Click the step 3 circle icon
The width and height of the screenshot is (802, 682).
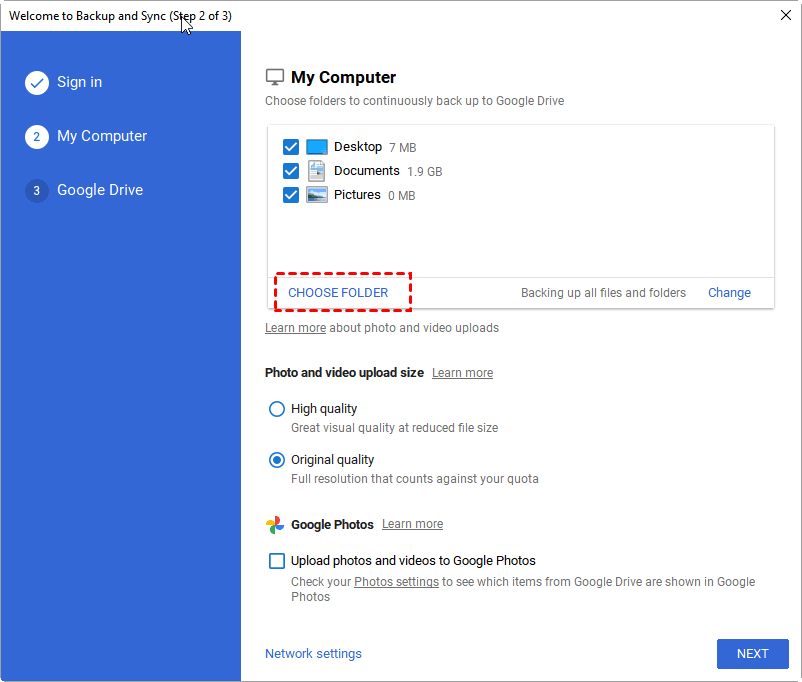point(37,191)
